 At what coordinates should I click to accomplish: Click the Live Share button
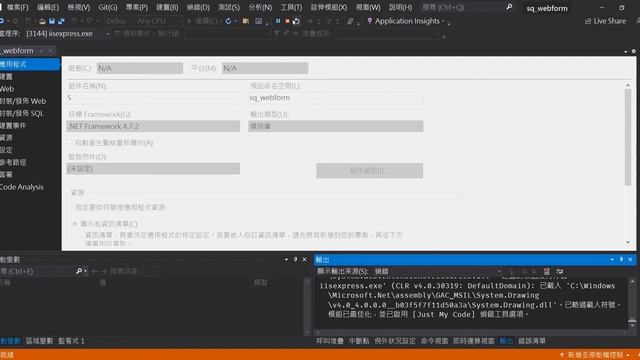pyautogui.click(x=605, y=21)
